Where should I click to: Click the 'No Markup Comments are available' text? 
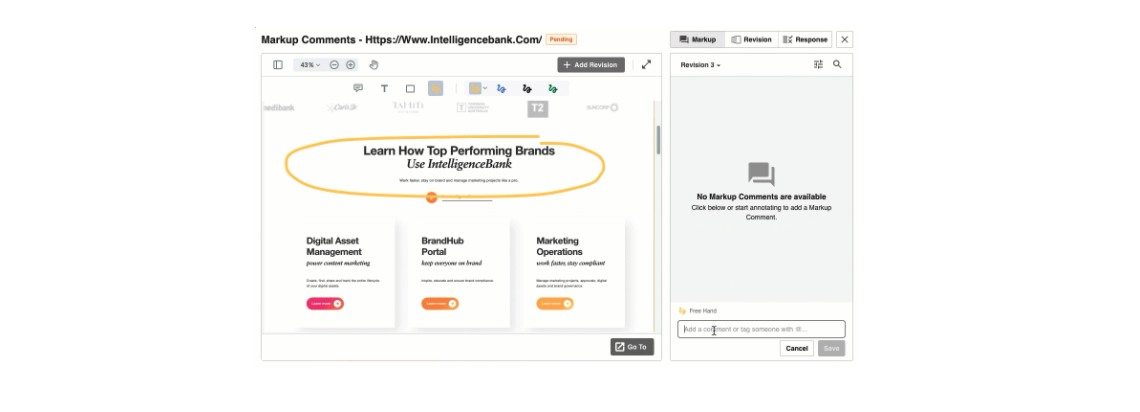(x=761, y=197)
